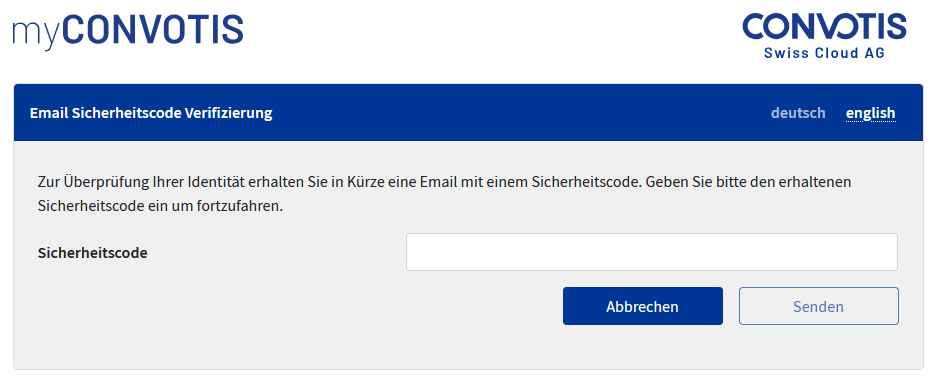Click the large CONVOTIS wordmark at top right
936x391 pixels.
tap(824, 27)
